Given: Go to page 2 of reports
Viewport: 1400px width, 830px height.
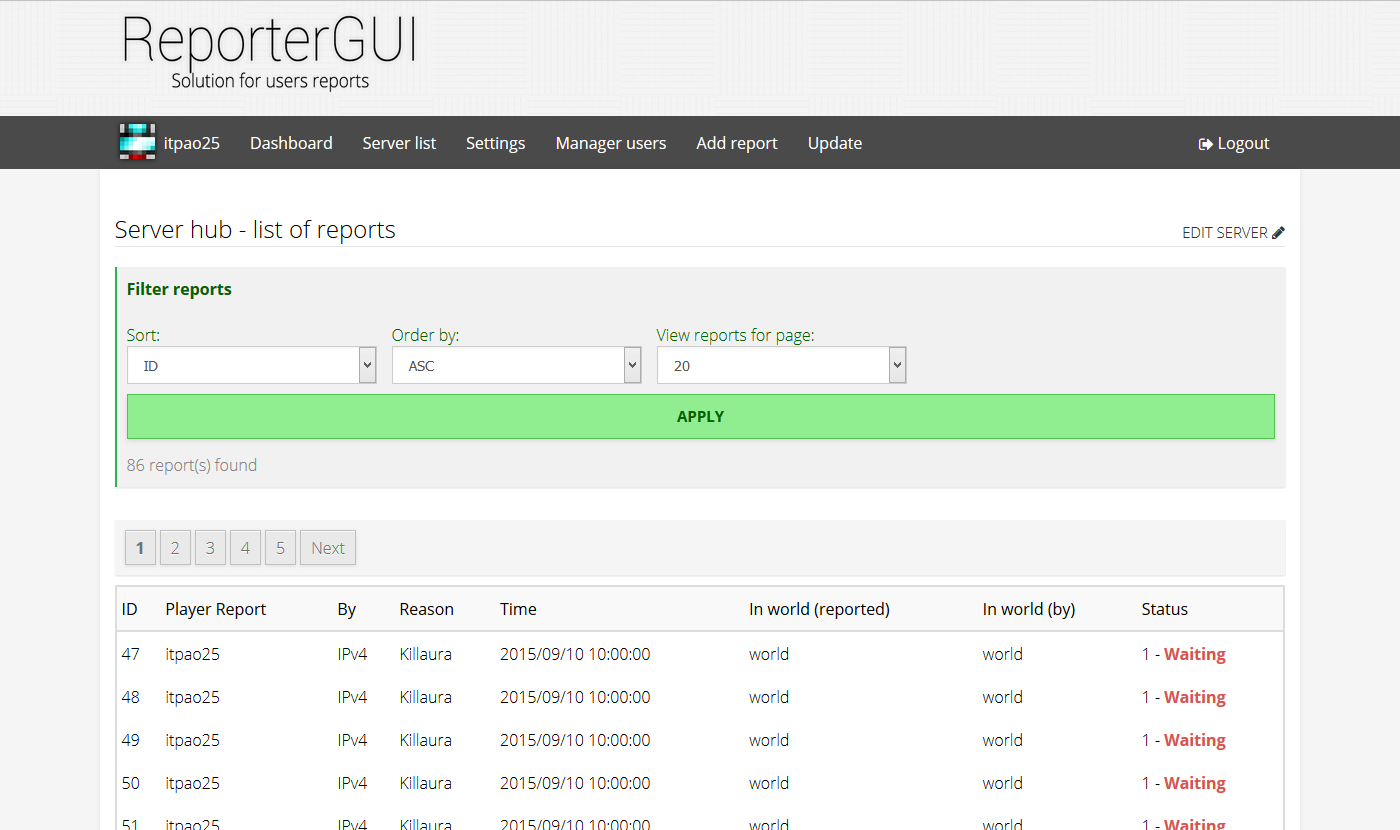Looking at the screenshot, I should pos(175,547).
